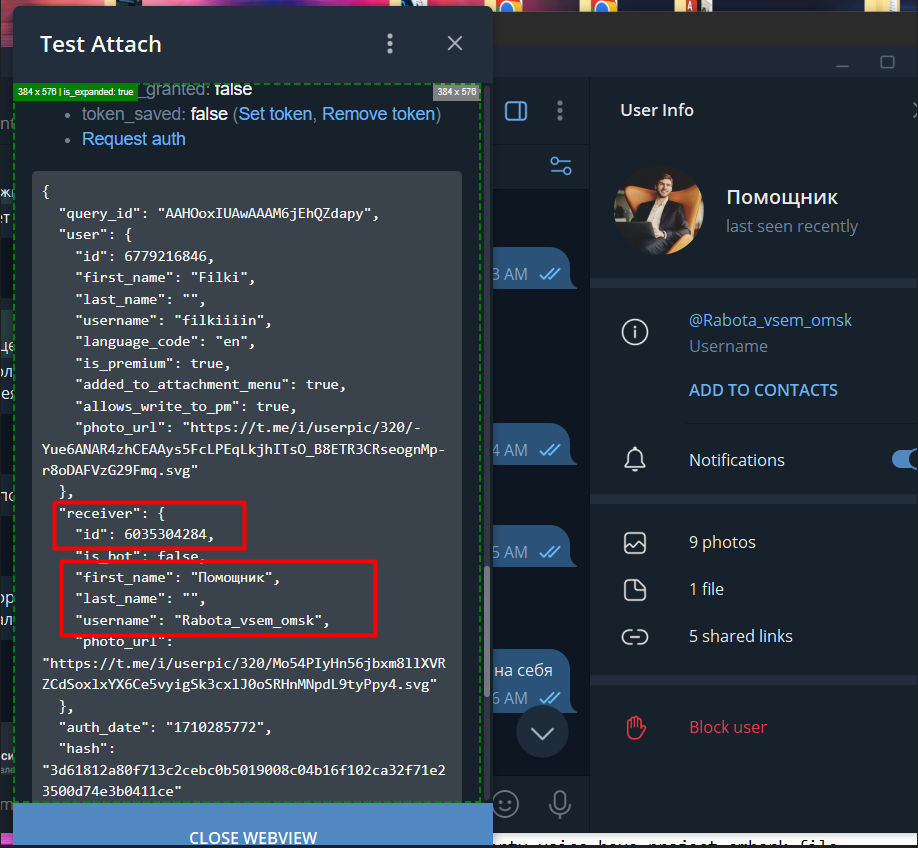Click the Notifications bell icon
This screenshot has height=848, width=918.
tap(635, 459)
